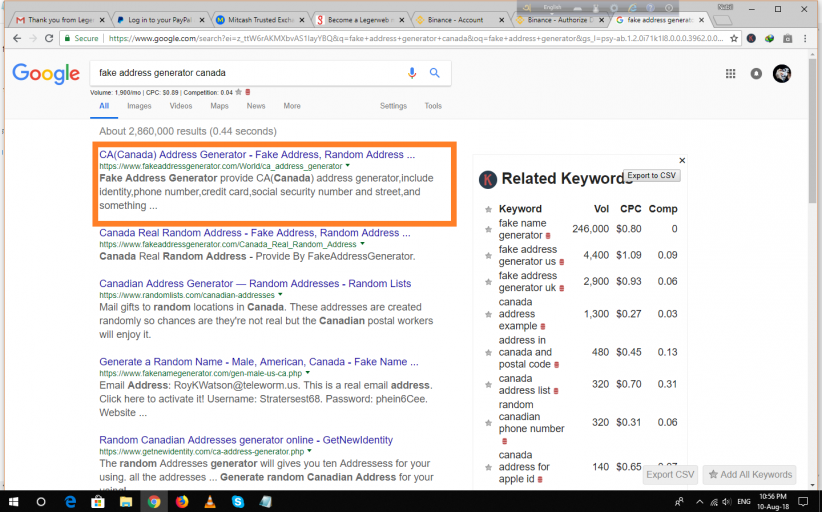822x512 pixels.
Task: Open 'Canadian Address Generator — Random Addresses' result
Action: 255,284
